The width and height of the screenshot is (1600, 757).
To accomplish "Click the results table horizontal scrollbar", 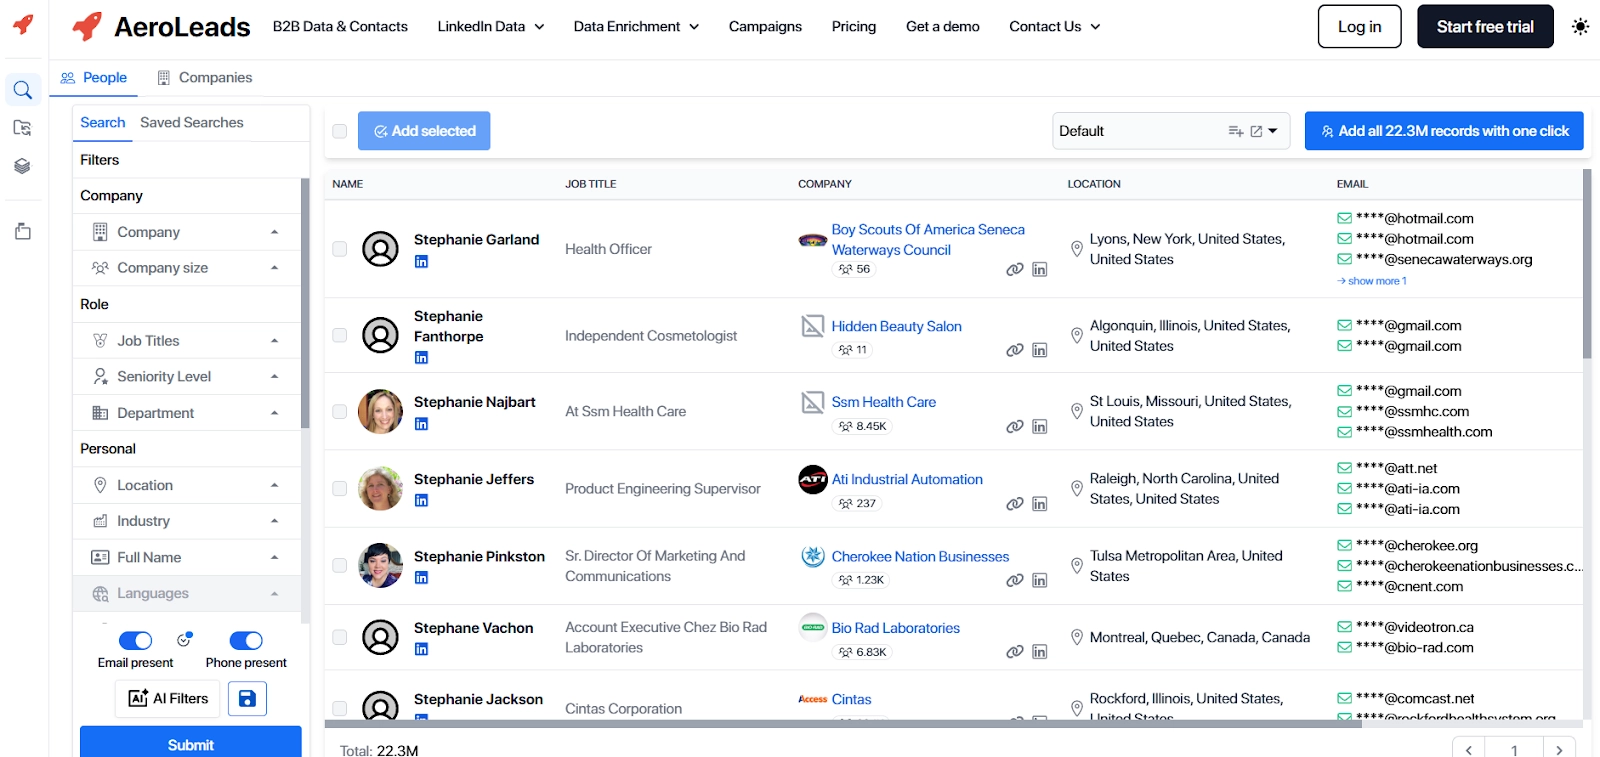I will [843, 724].
